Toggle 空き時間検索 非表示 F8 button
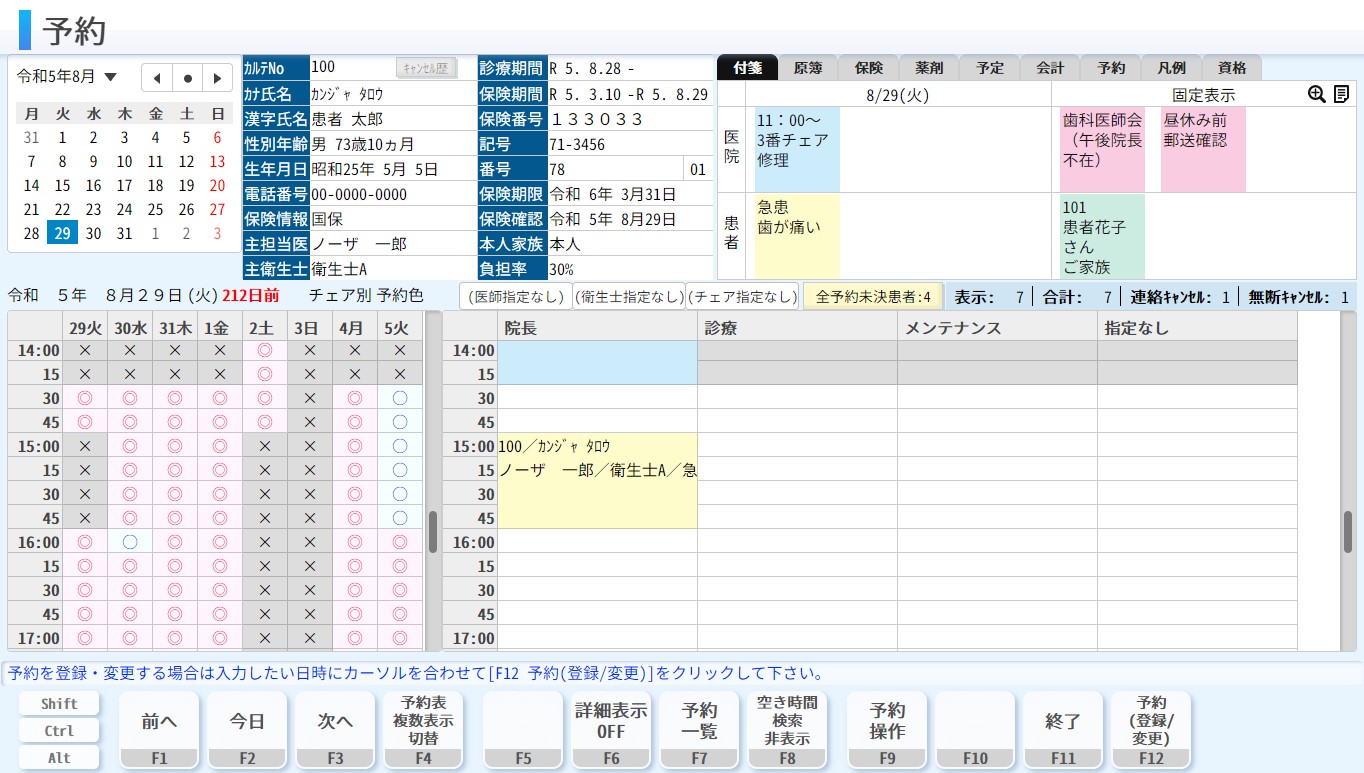Image resolution: width=1364 pixels, height=773 pixels. click(787, 730)
